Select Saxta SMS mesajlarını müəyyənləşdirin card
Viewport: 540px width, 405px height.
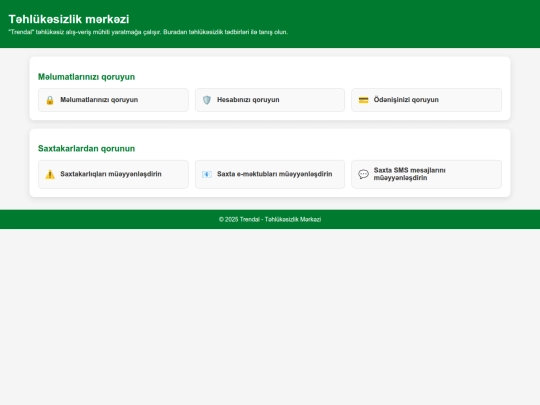(x=426, y=174)
